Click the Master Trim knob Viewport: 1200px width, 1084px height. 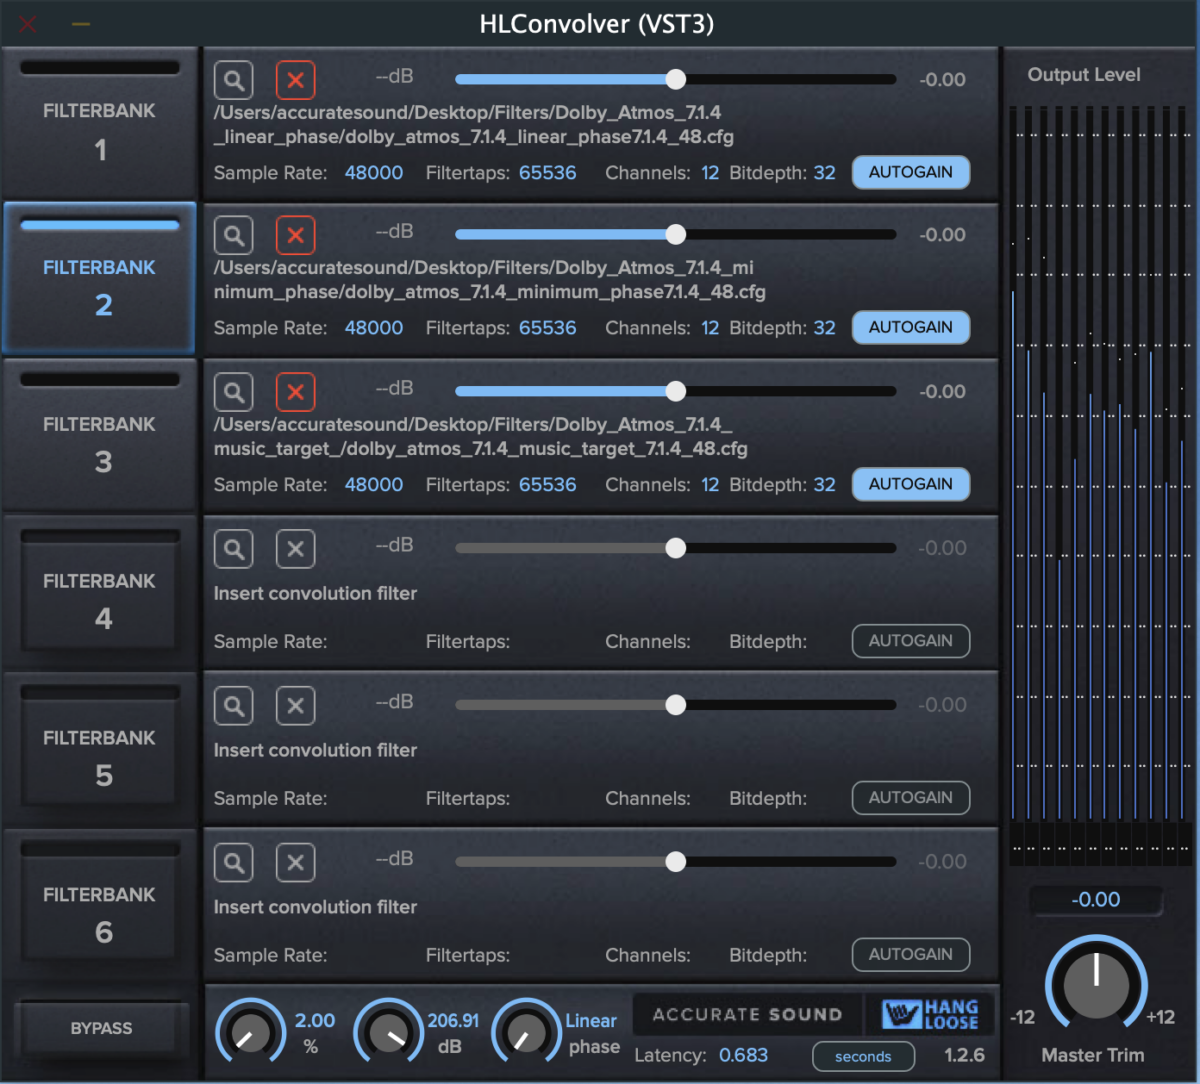coord(1096,984)
